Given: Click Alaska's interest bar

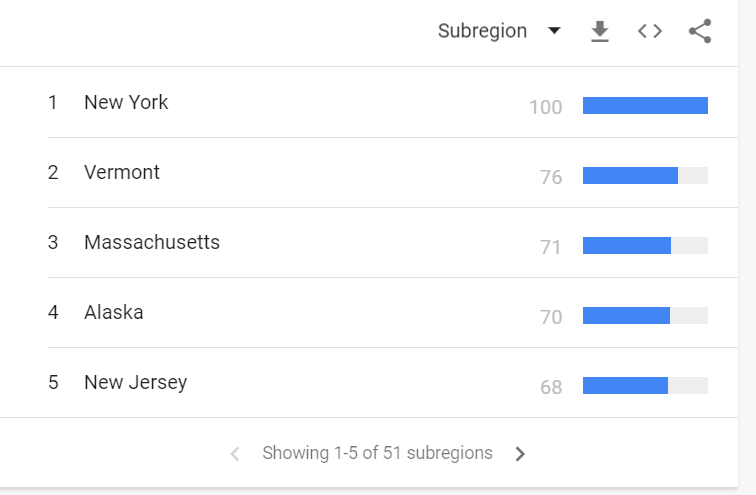Looking at the screenshot, I should click(645, 315).
